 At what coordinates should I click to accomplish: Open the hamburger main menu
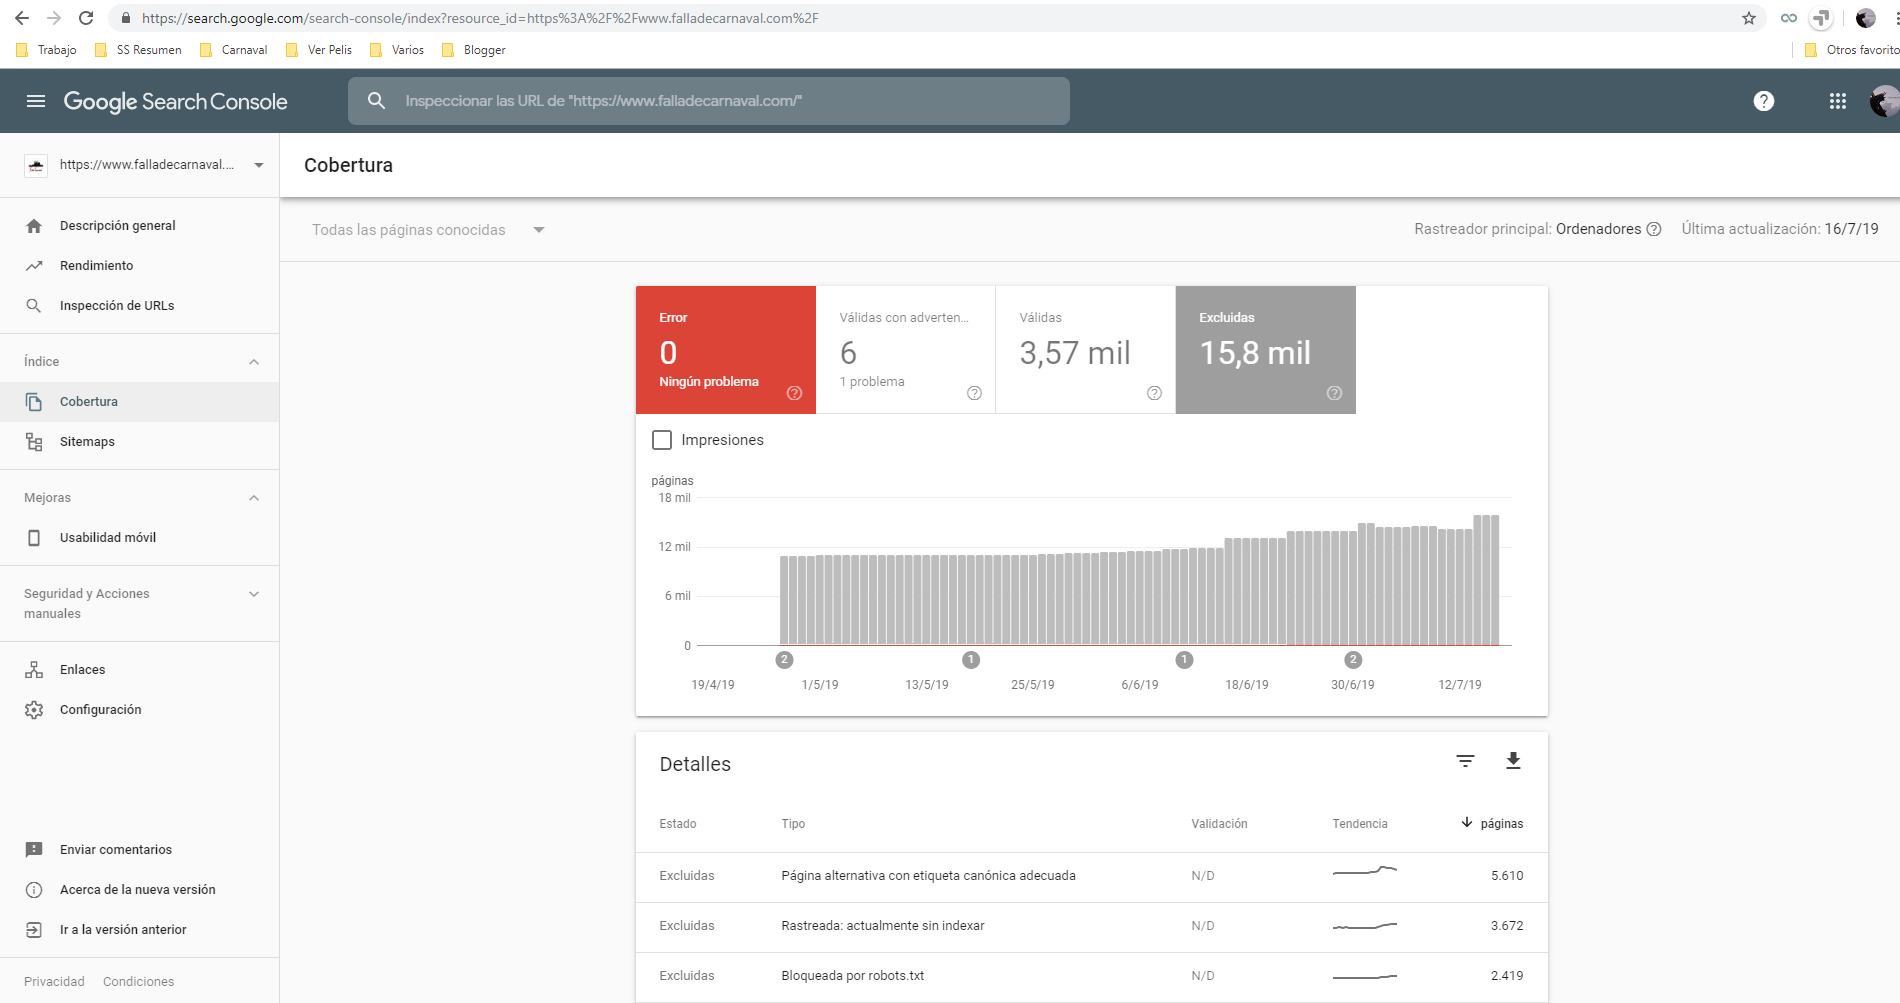(x=36, y=101)
